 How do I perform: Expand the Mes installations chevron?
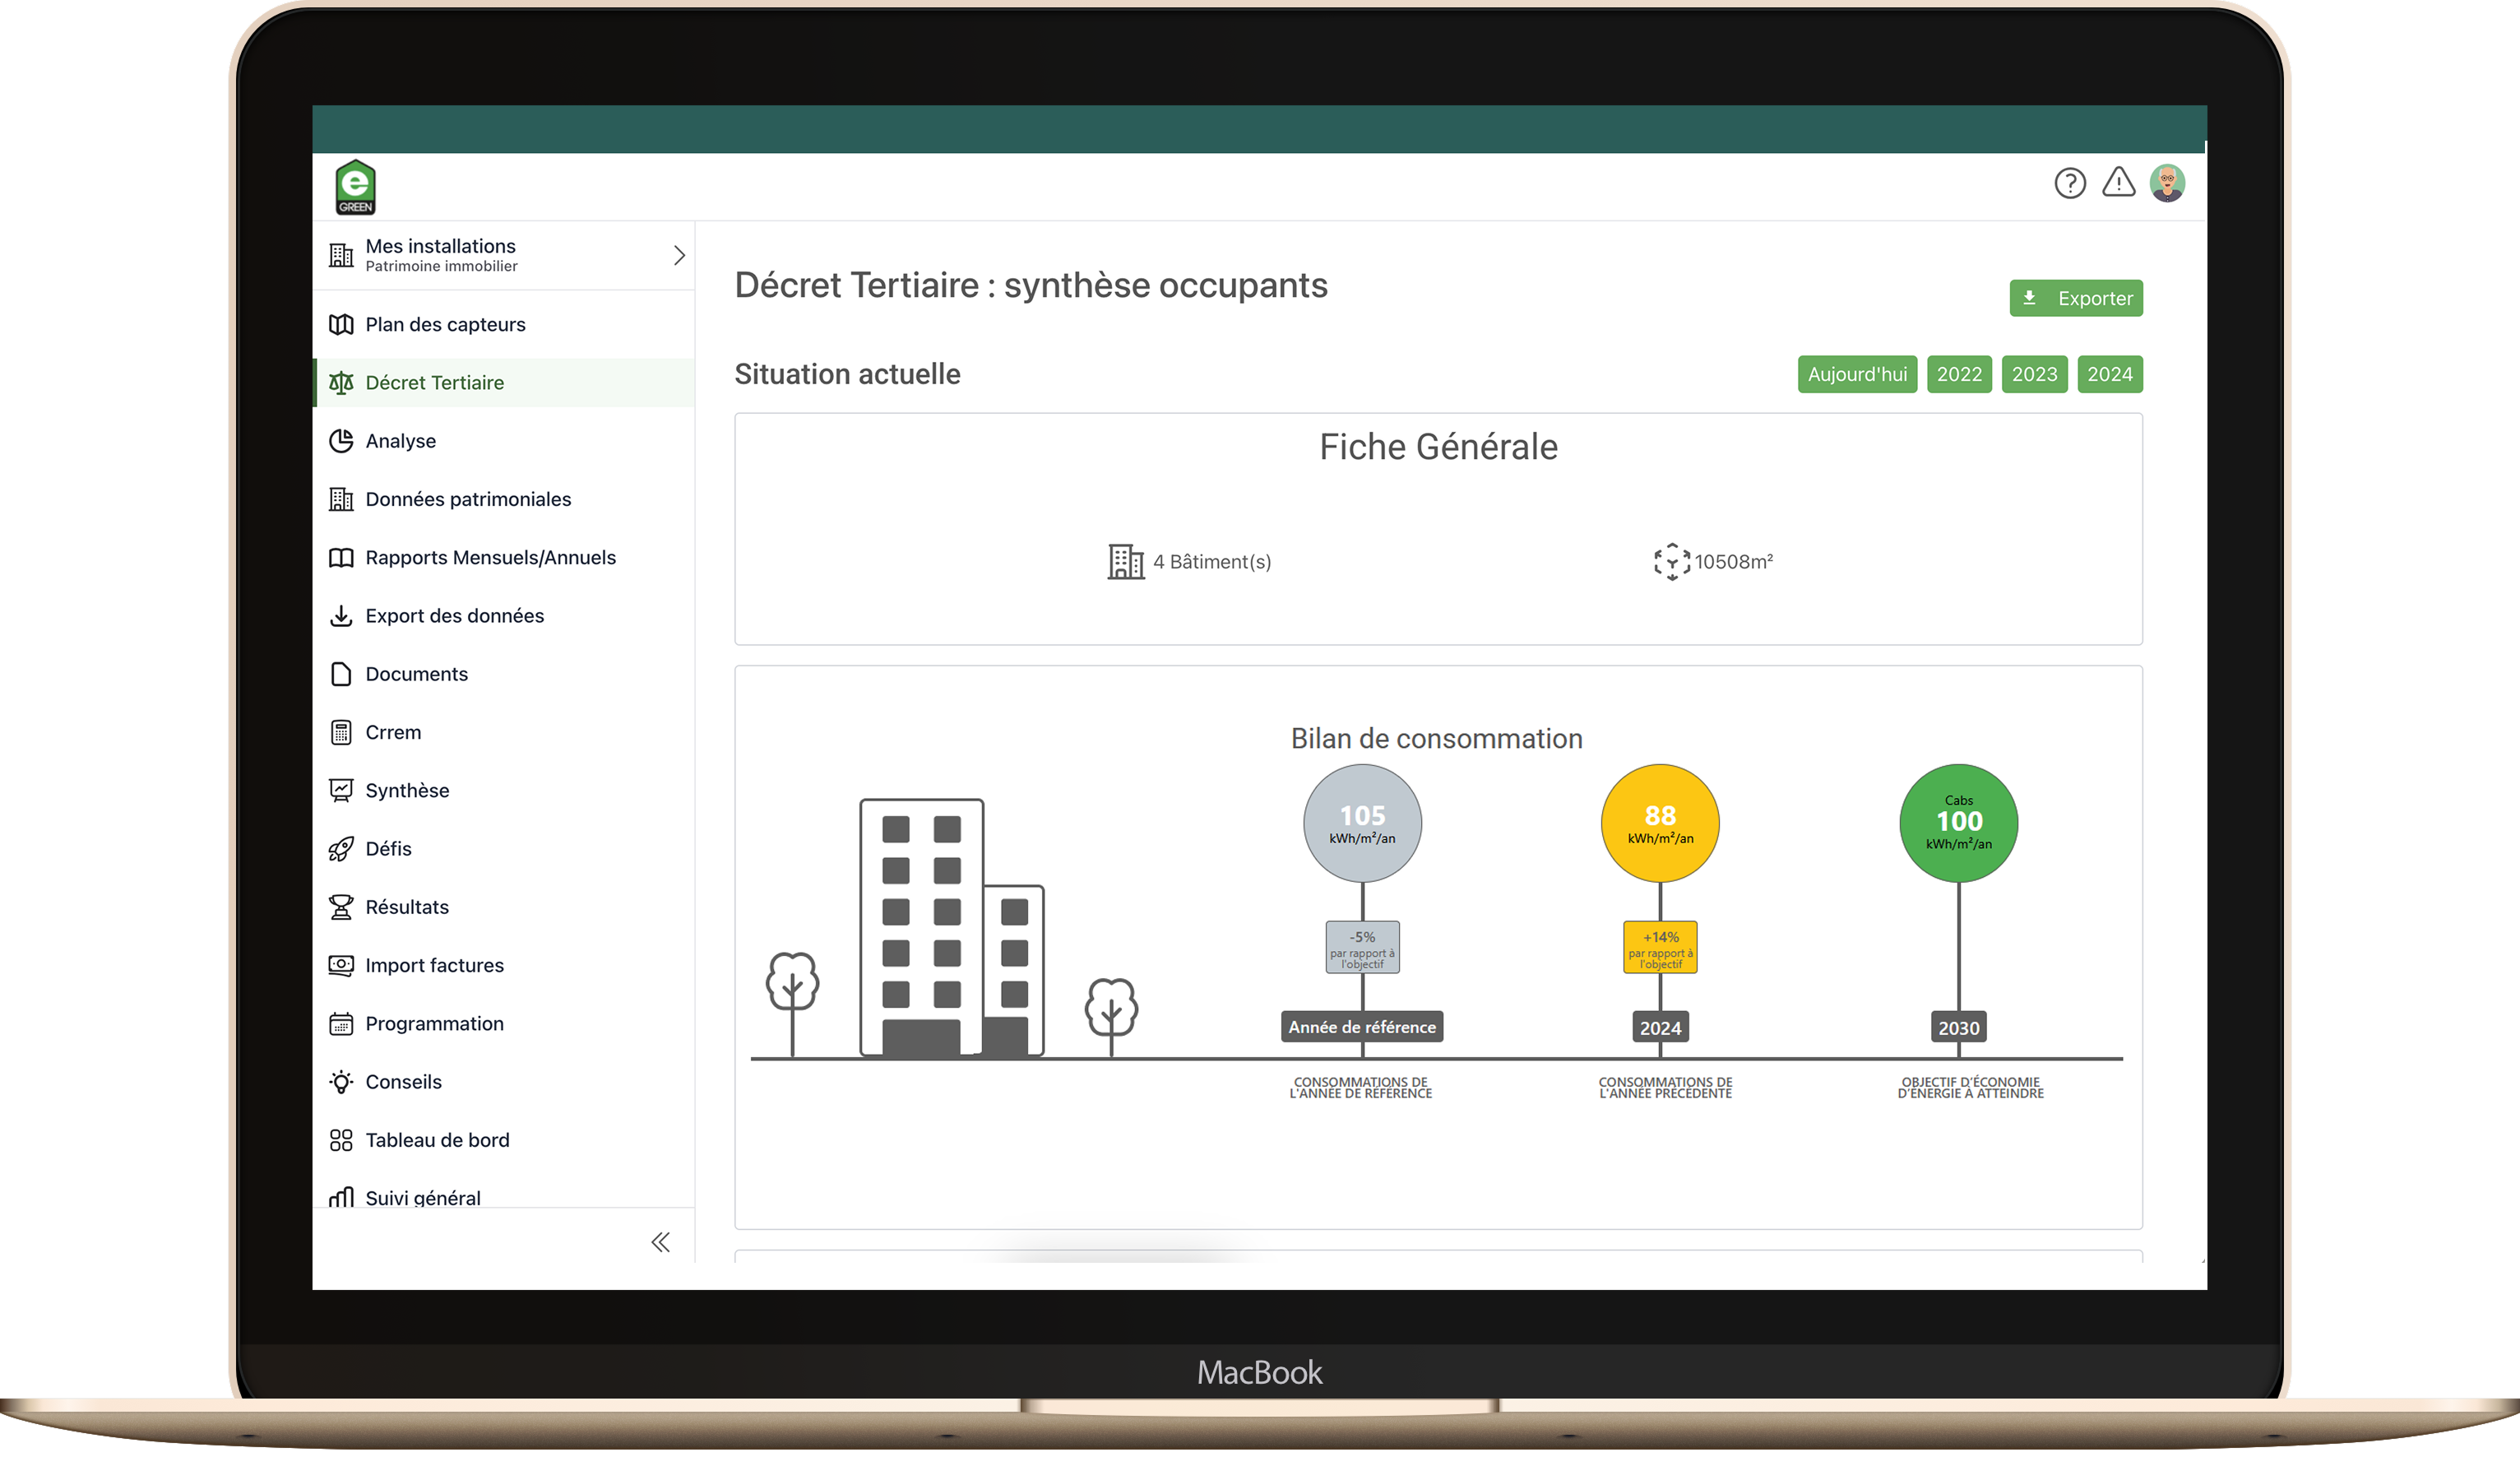point(681,255)
